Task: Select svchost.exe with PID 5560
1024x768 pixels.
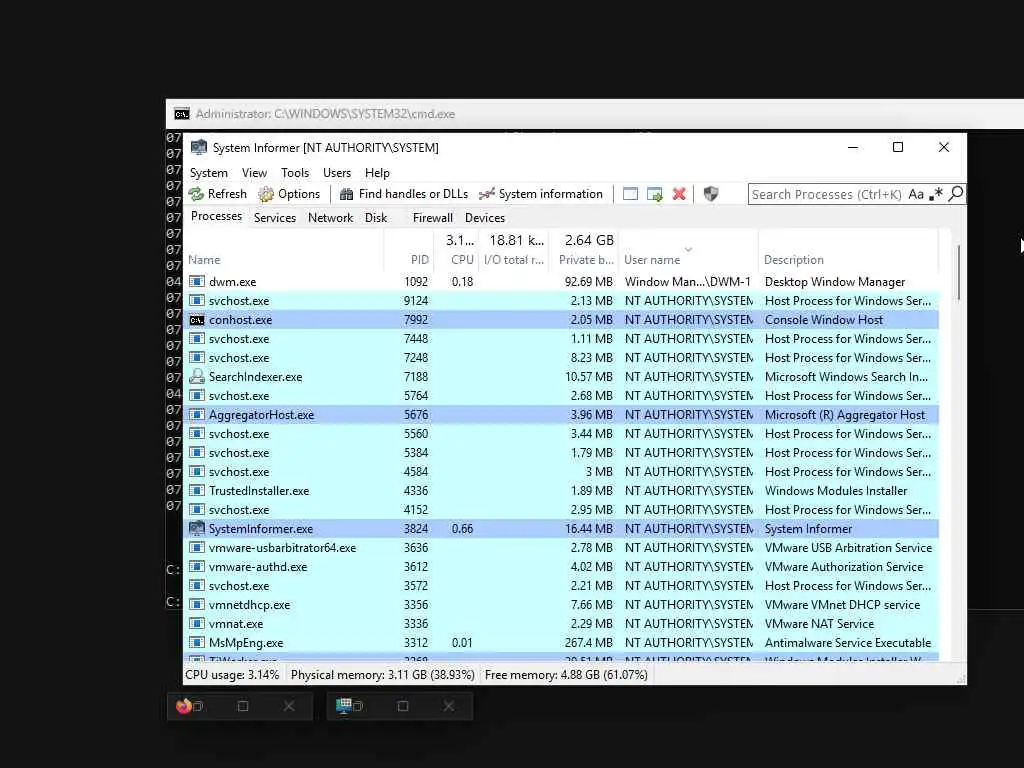Action: (562, 434)
